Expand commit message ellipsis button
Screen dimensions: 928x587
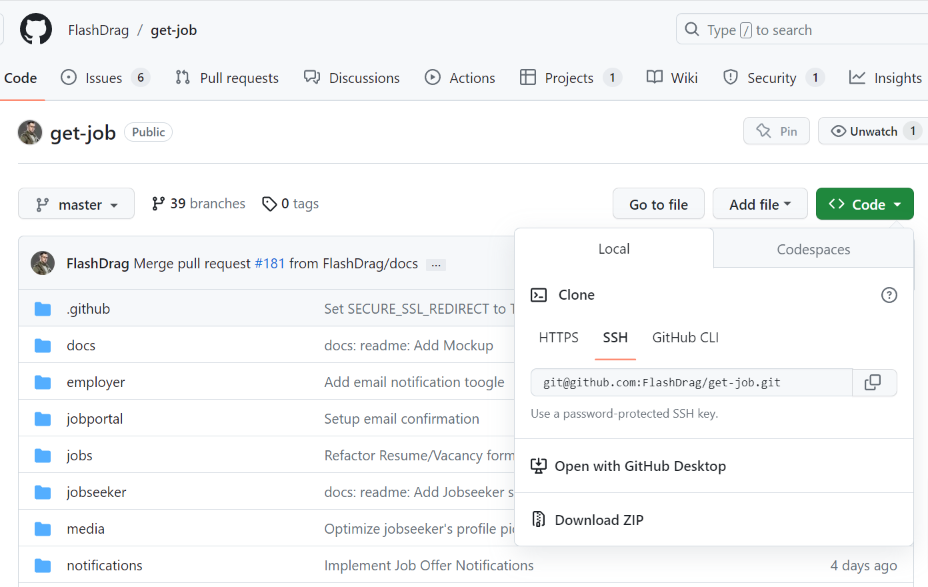[436, 265]
